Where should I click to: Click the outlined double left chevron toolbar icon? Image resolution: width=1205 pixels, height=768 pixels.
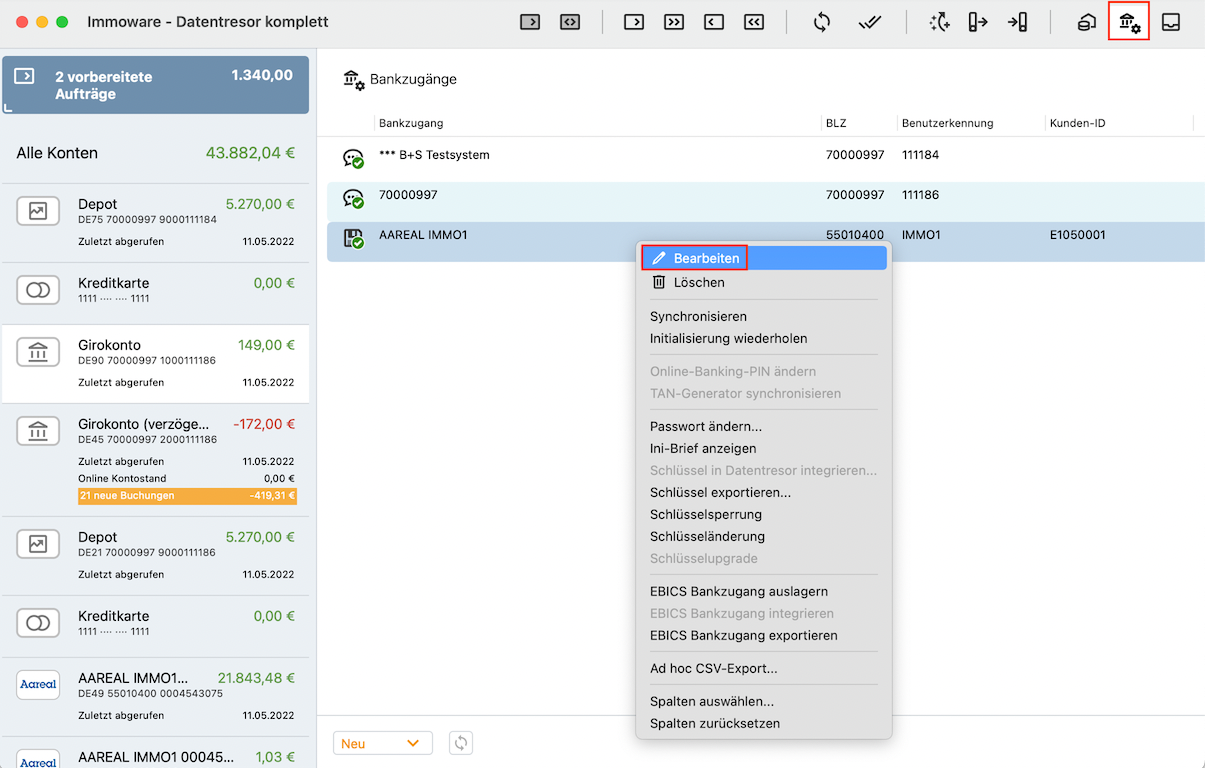click(x=754, y=22)
